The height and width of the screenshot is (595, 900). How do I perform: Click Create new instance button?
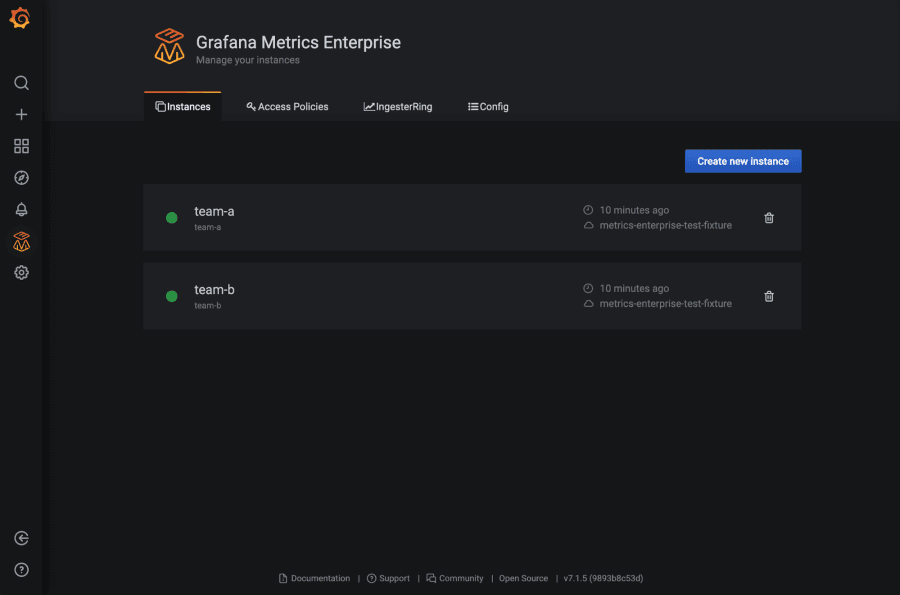coord(743,161)
